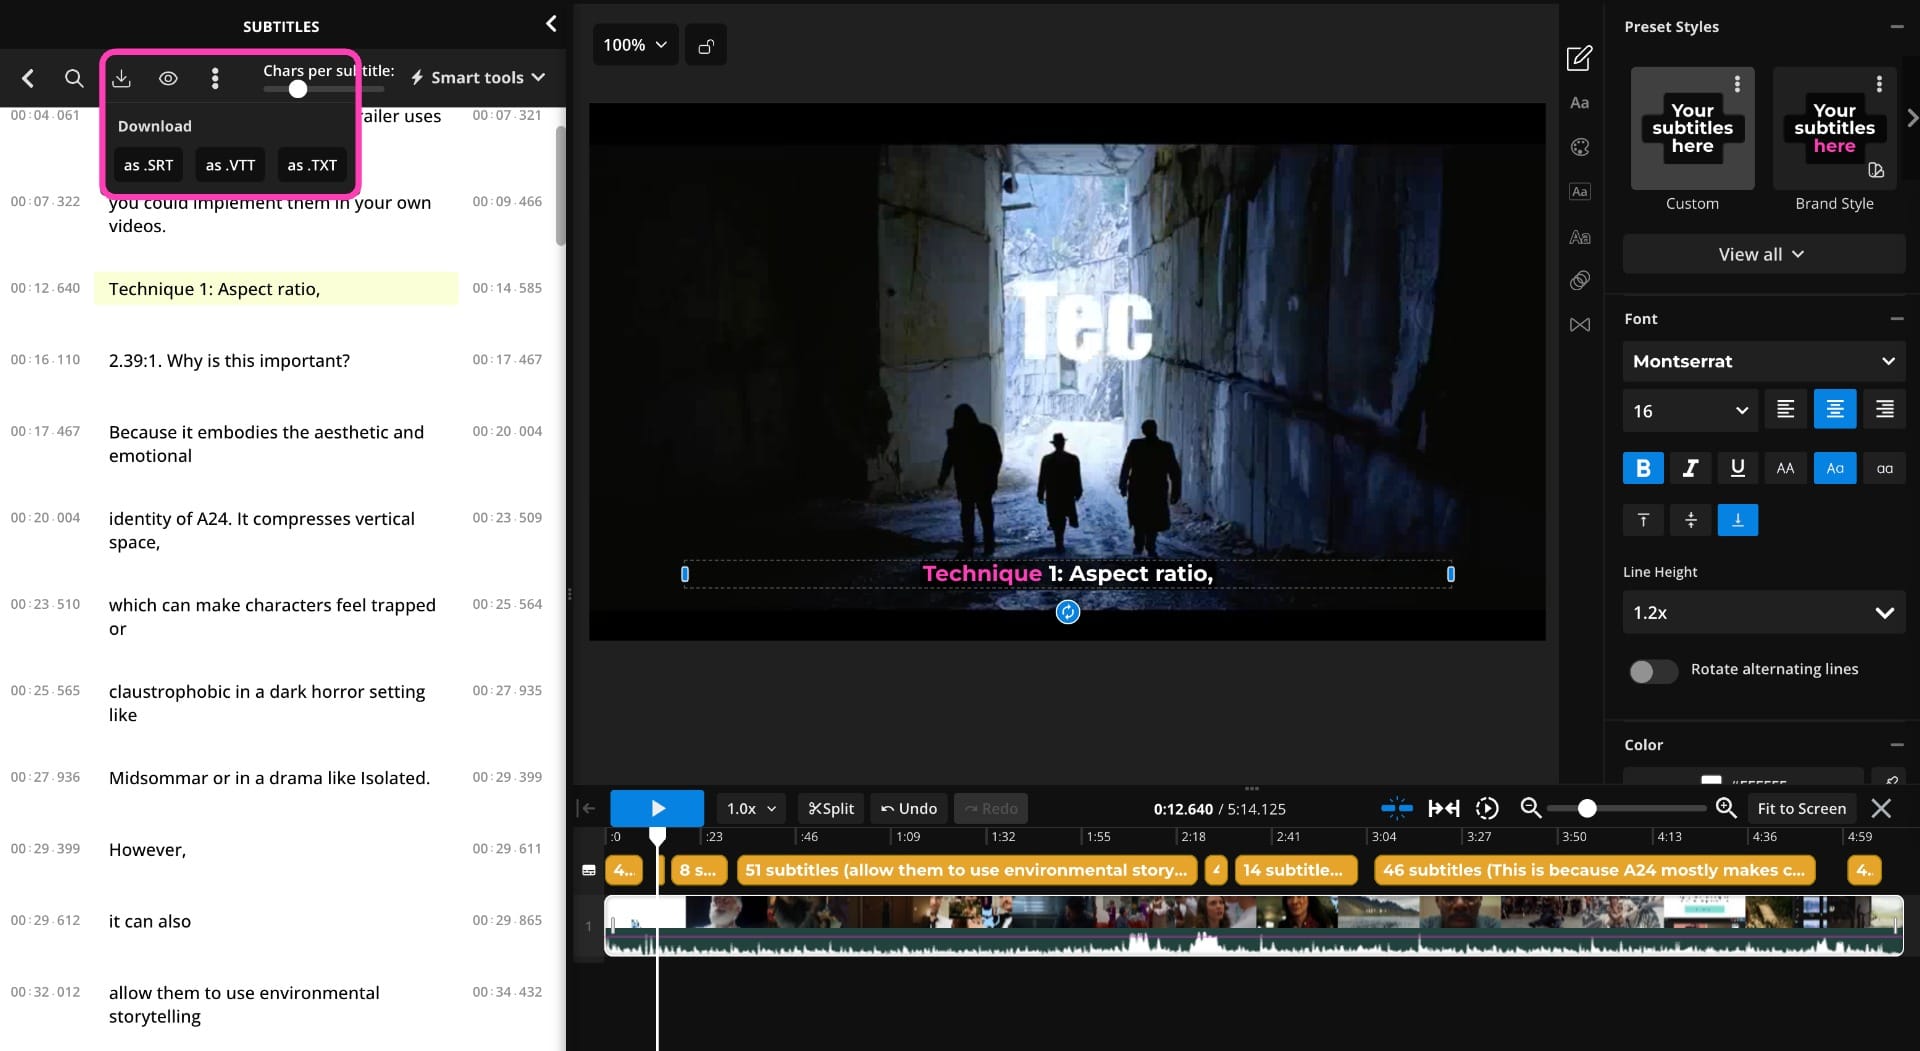Click the Undo button
Screen dimensions: 1920x1051
coord(908,808)
